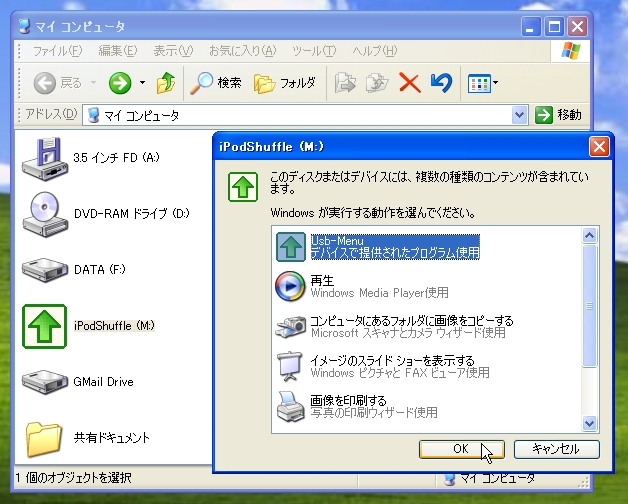Open the Edit (編集) menu

coord(118,51)
